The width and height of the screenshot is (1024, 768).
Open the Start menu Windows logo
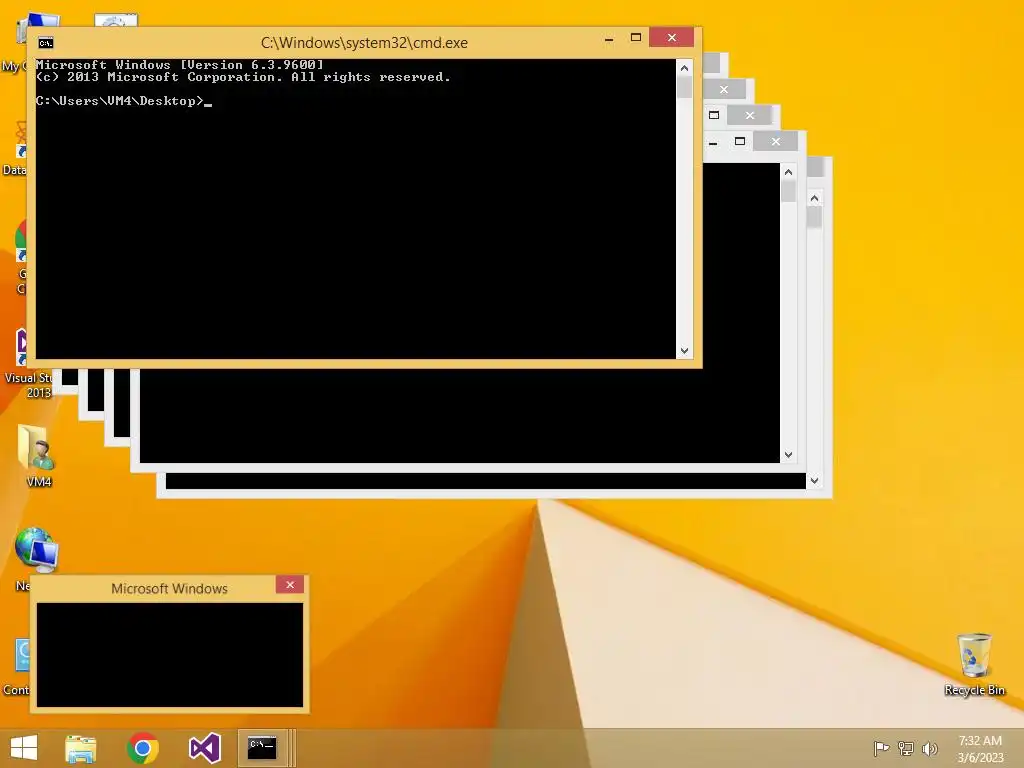pyautogui.click(x=24, y=748)
